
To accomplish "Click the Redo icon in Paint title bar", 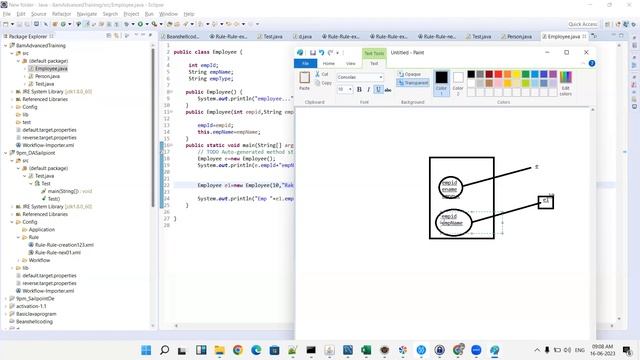I will tap(331, 53).
